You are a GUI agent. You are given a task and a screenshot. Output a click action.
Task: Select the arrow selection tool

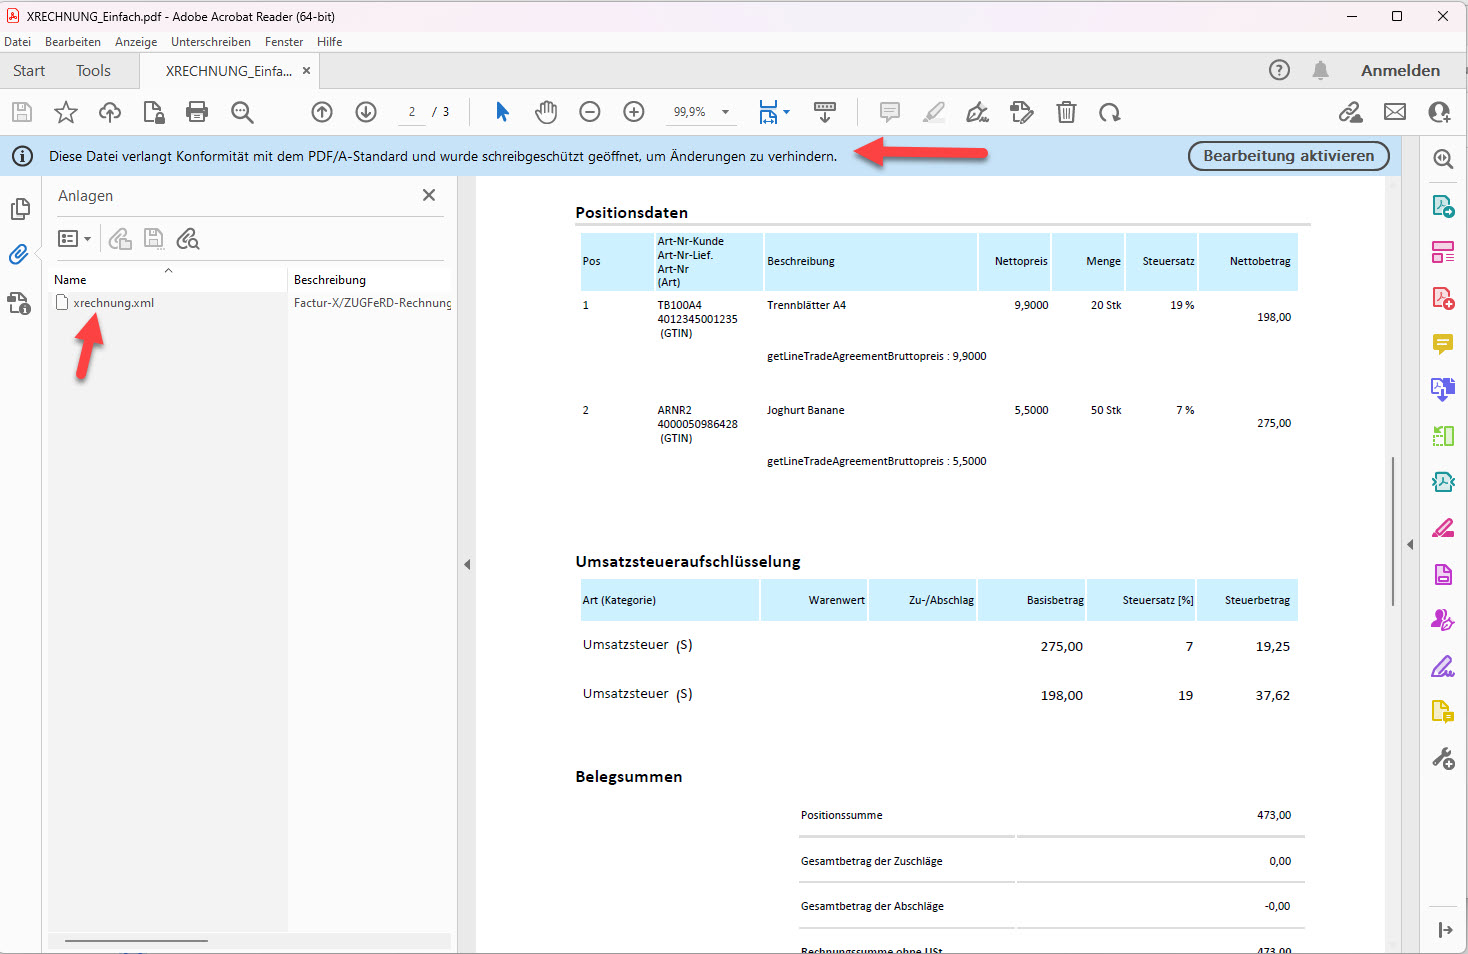(502, 112)
